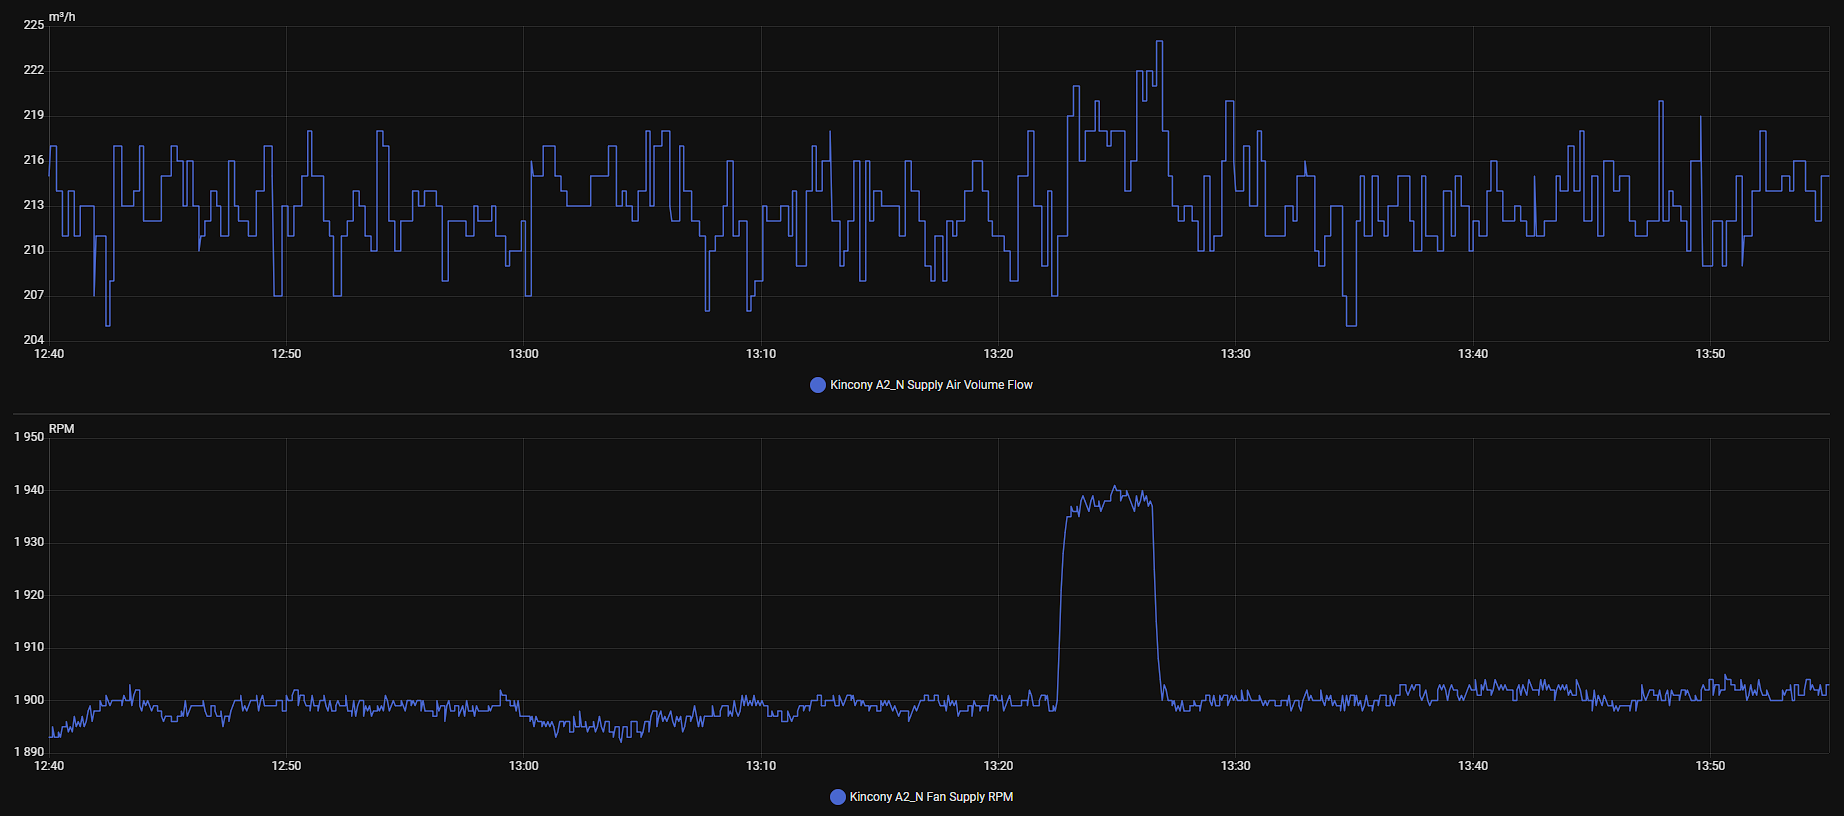
Task: Toggle the Supply Air Volume Flow legend dot
Action: 818,385
